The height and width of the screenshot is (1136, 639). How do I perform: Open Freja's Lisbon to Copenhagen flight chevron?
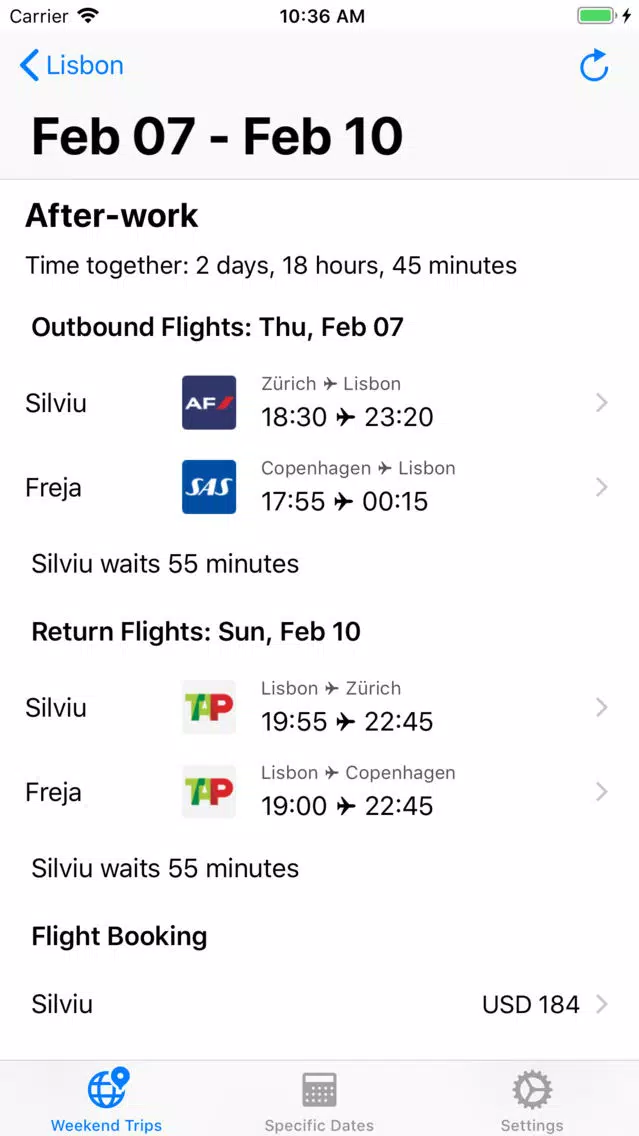601,793
